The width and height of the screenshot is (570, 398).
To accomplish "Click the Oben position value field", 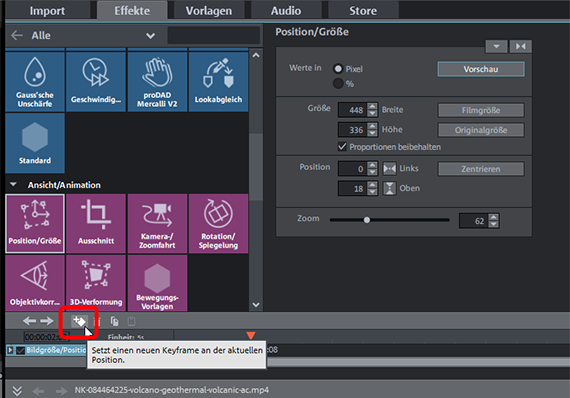I will tap(352, 189).
